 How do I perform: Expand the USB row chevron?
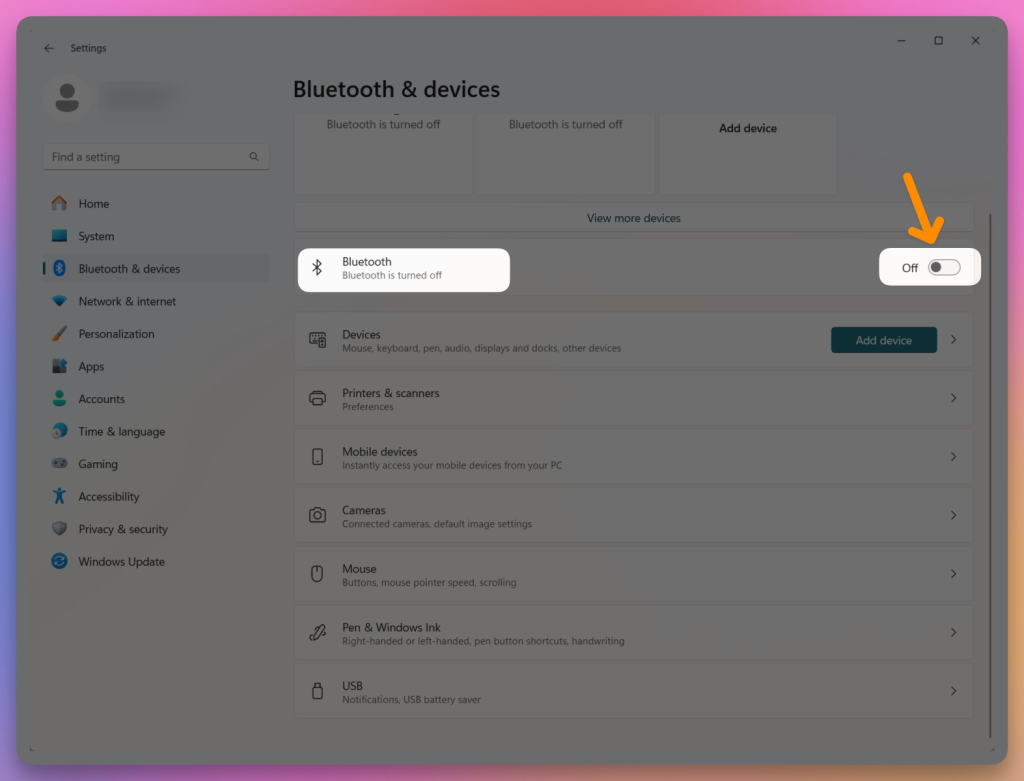pyautogui.click(x=953, y=691)
